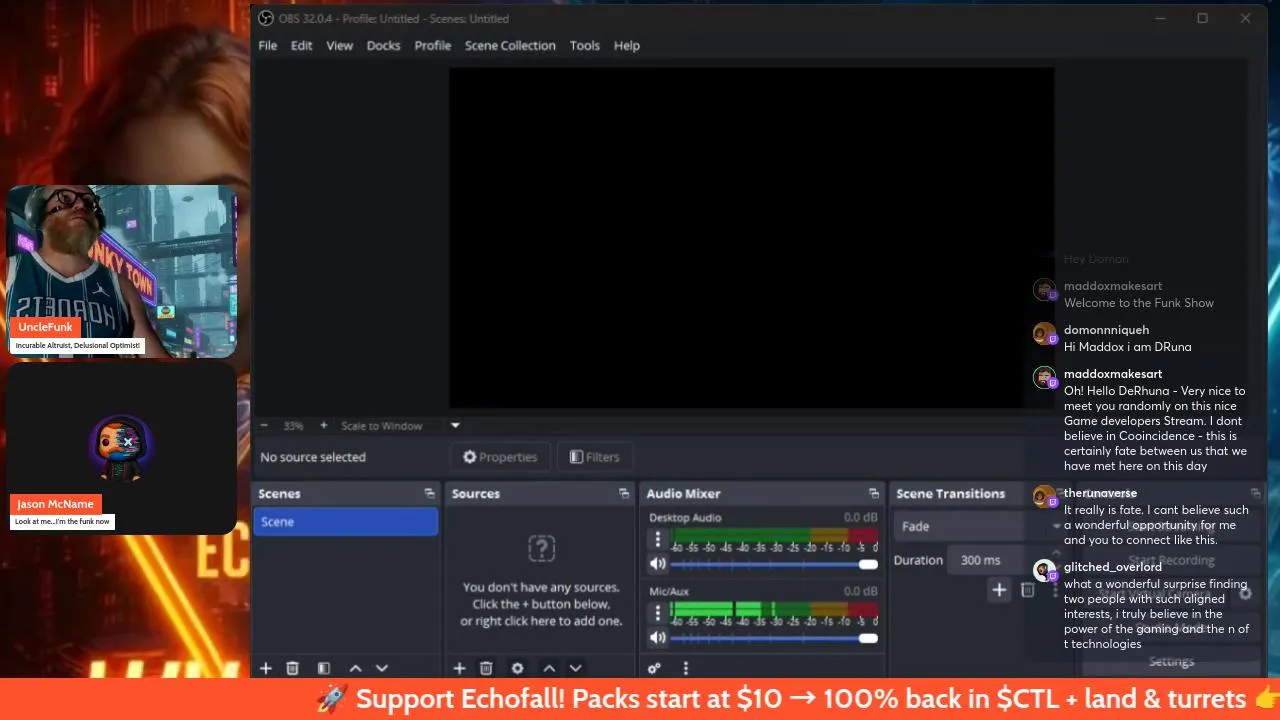Move source up with the Sources arrow
1280x720 pixels.
point(549,668)
